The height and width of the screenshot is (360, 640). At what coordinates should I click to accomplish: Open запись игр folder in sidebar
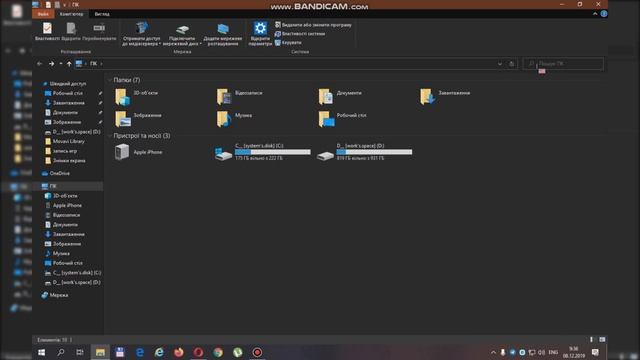[x=61, y=151]
